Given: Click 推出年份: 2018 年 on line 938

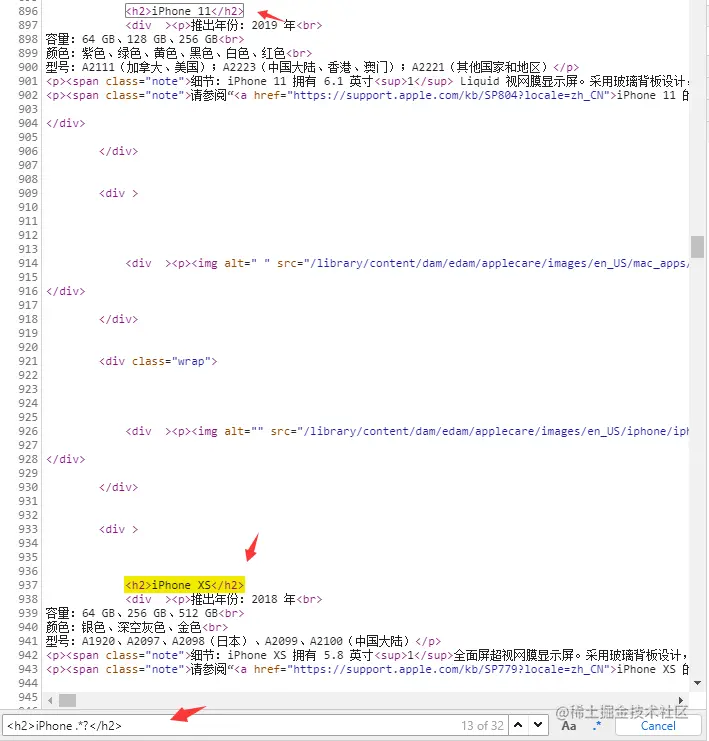Looking at the screenshot, I should 243,599.
